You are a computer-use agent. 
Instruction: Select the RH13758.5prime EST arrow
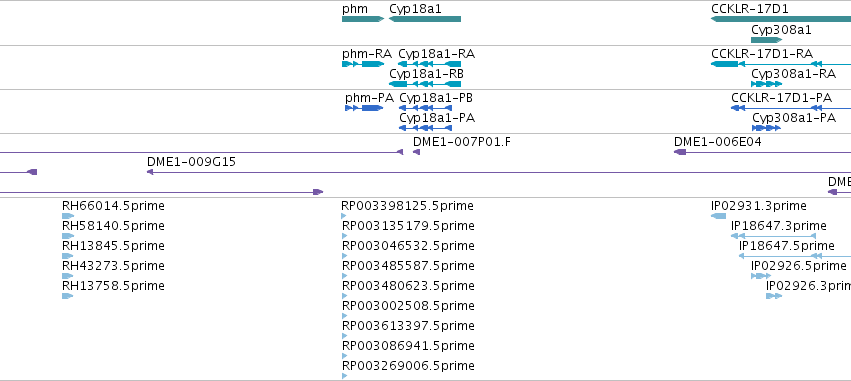(68, 296)
